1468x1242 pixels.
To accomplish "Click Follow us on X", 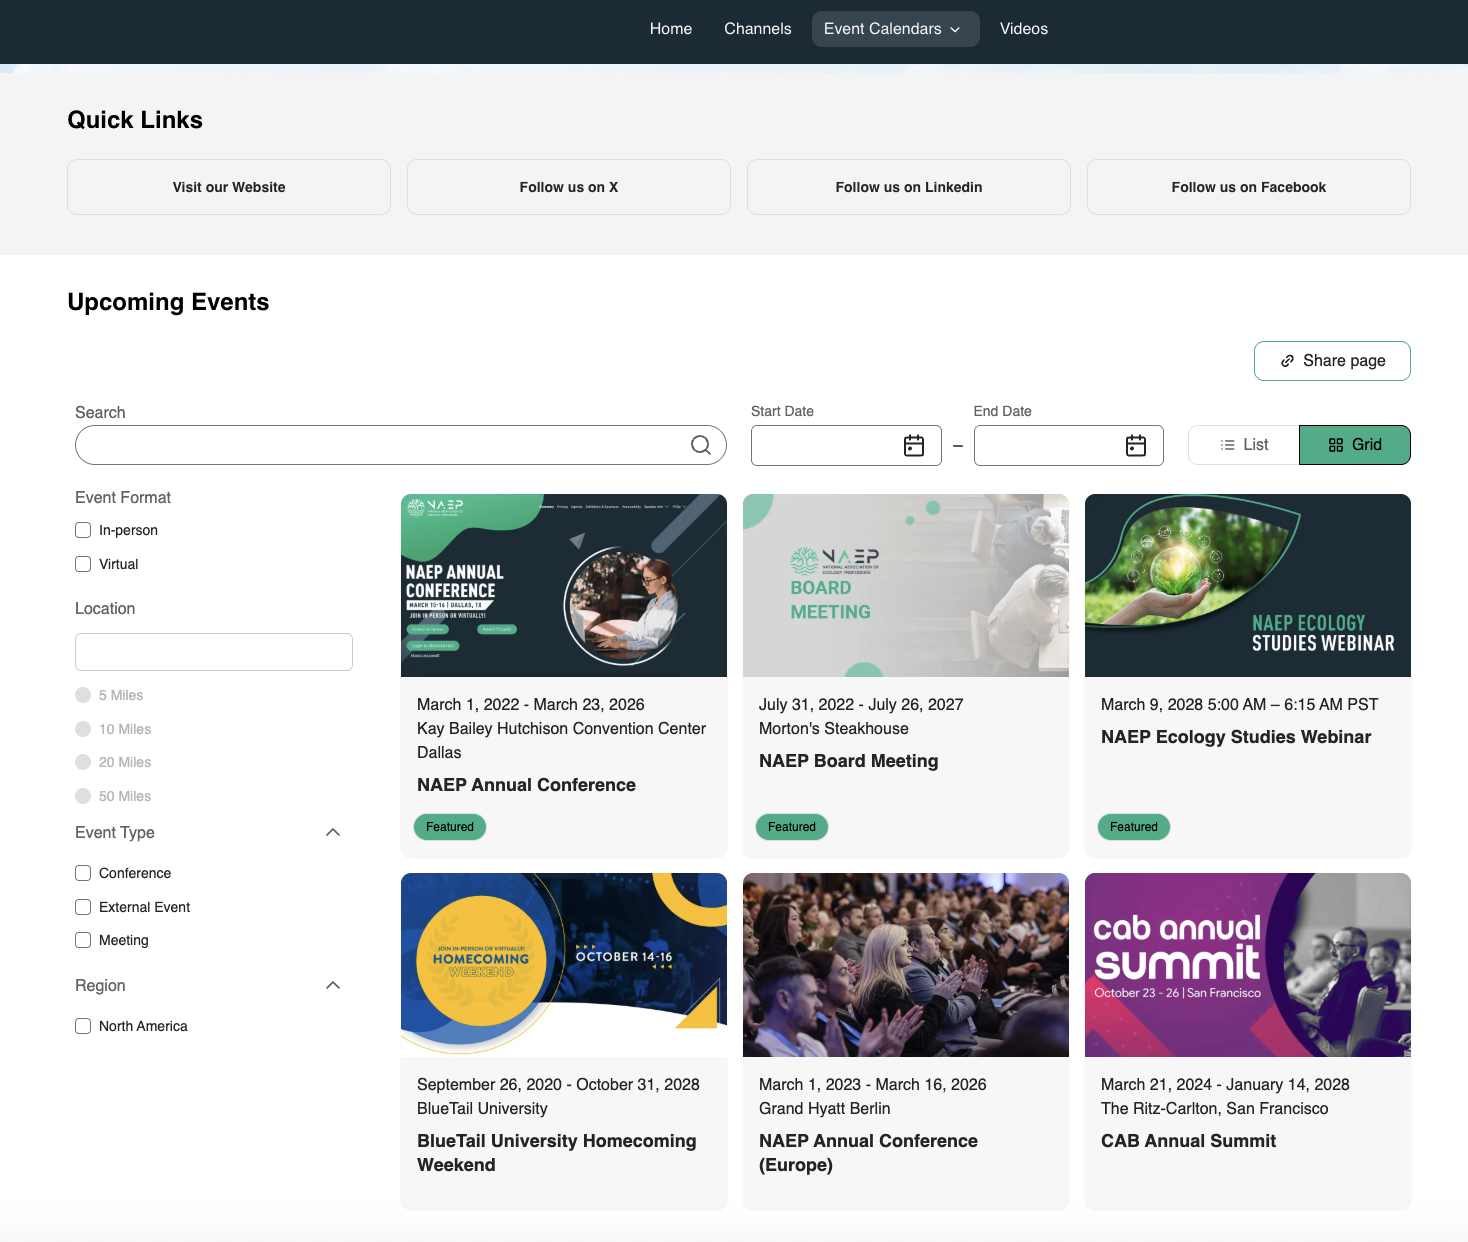I will coord(569,187).
